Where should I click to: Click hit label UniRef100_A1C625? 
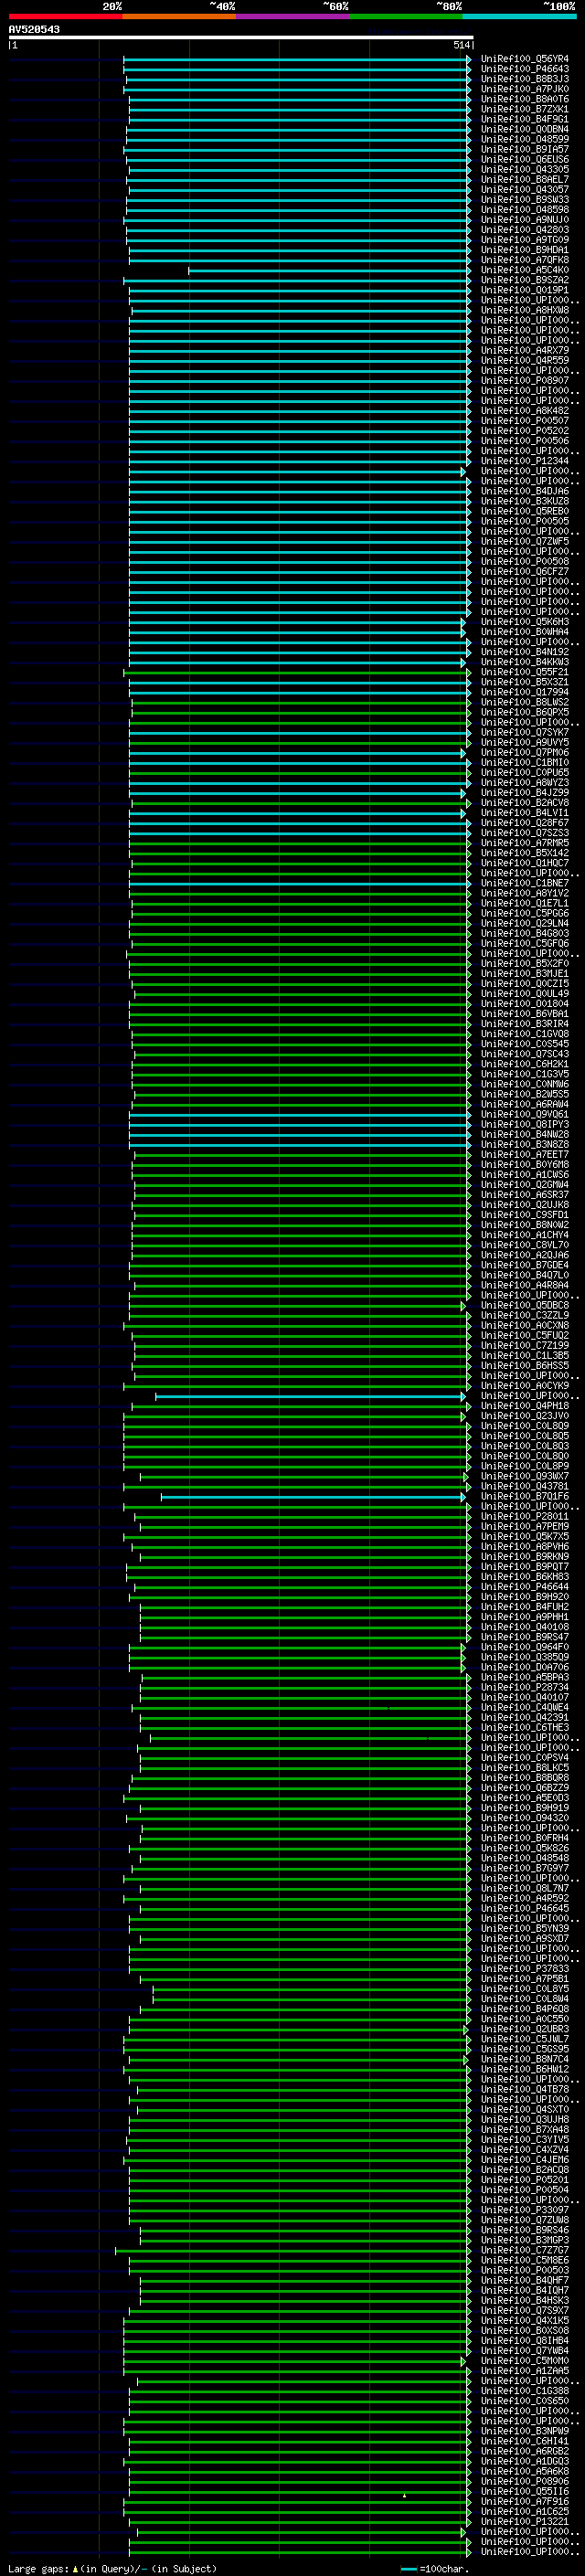pyautogui.click(x=525, y=2513)
